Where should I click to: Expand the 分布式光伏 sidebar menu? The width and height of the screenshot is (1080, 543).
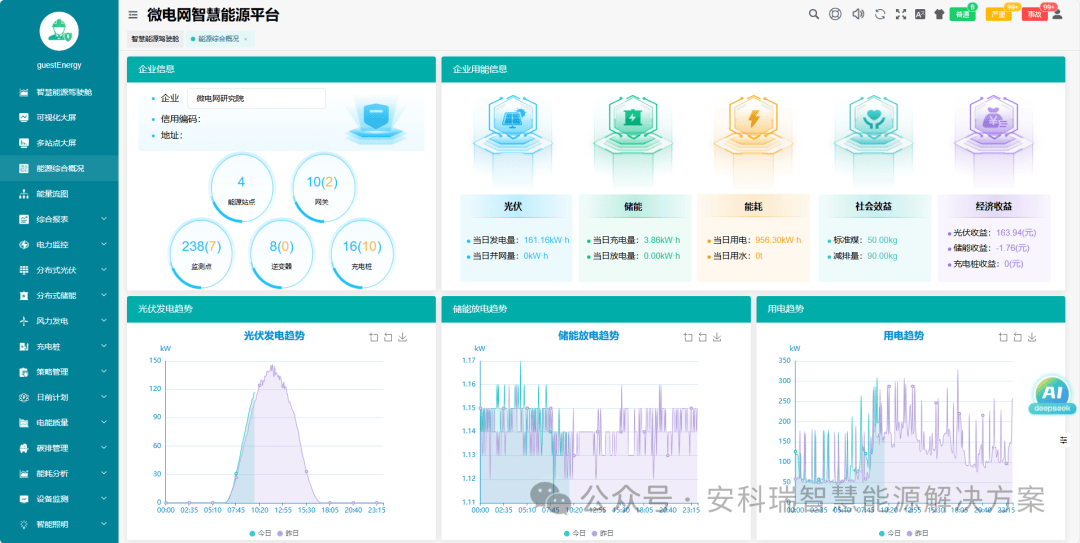coord(59,270)
